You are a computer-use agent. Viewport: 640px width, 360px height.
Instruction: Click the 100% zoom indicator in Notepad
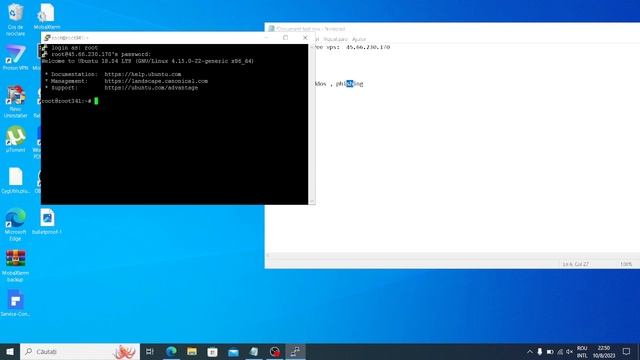[x=626, y=264]
